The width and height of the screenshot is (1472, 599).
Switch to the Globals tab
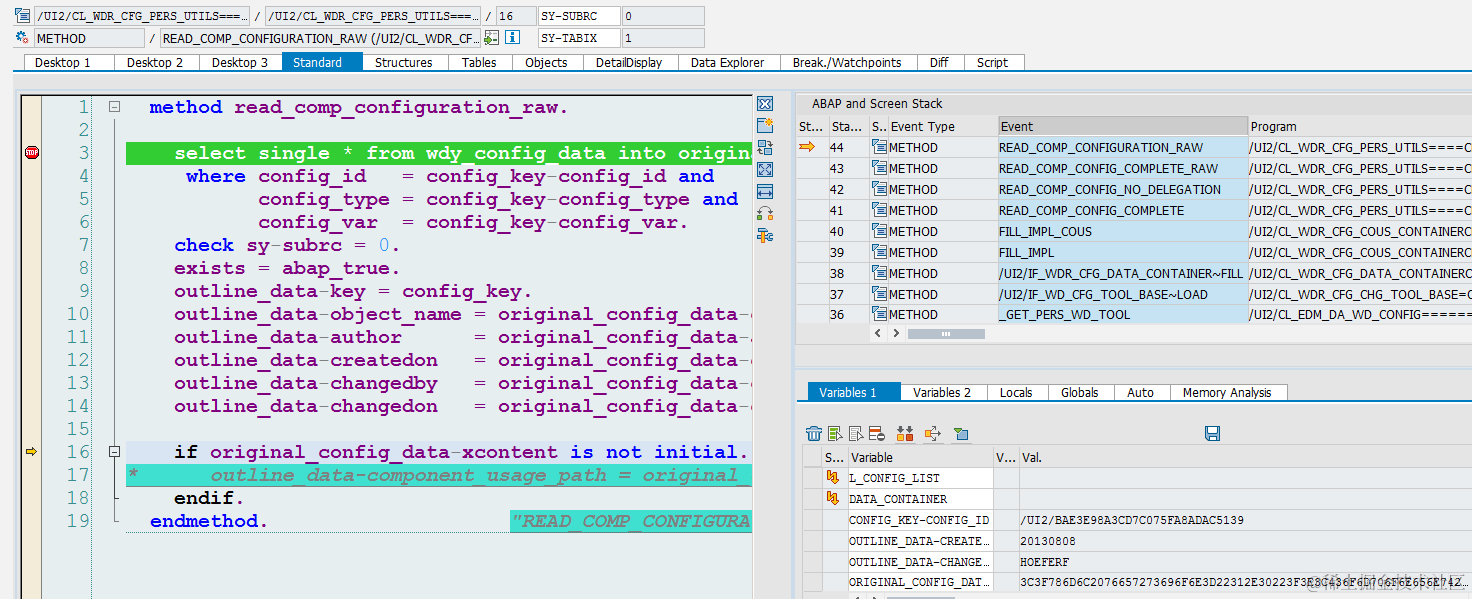1080,392
